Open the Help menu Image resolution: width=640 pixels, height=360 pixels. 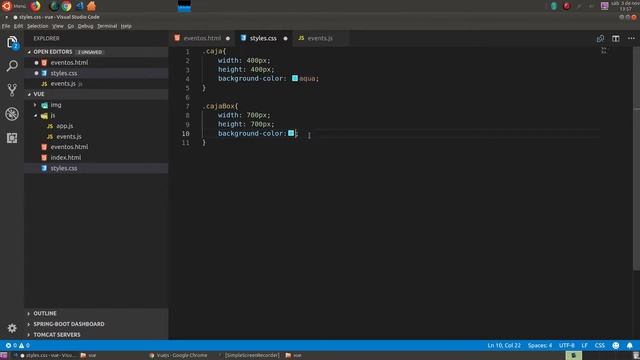click(x=126, y=26)
